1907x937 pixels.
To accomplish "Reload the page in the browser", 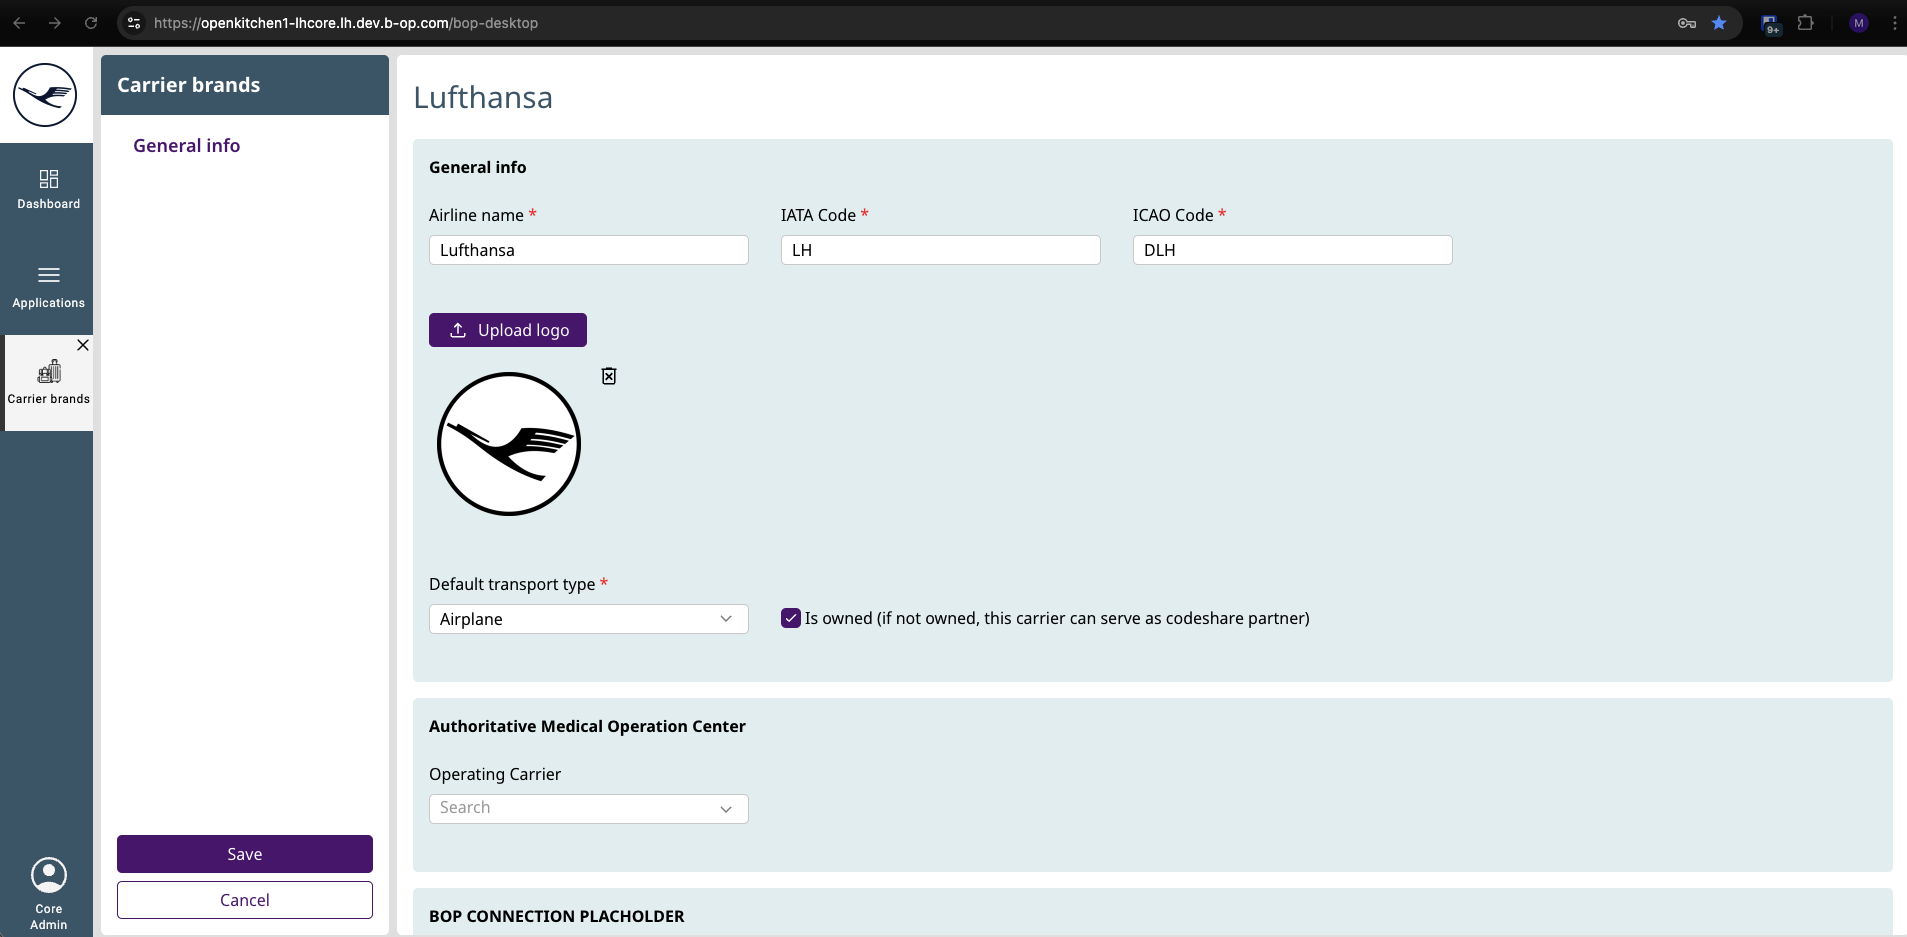I will point(91,23).
